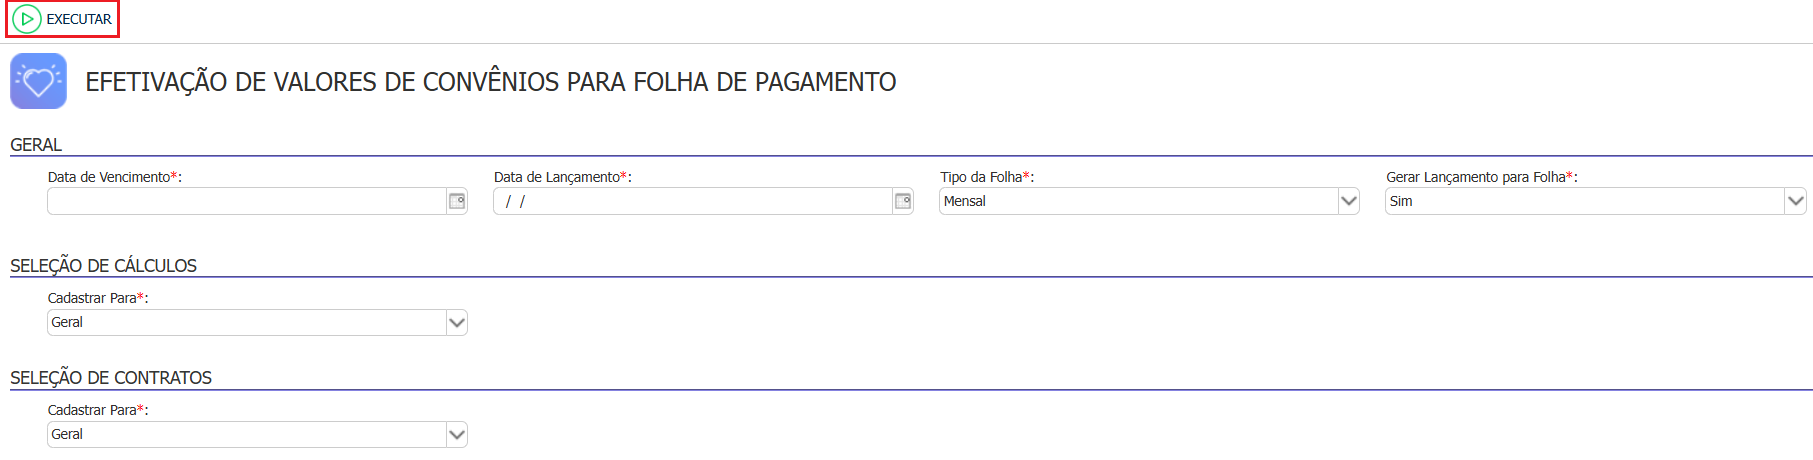Click the Efetivação de Valores page title
Screen dimensions: 1813x460
click(491, 82)
